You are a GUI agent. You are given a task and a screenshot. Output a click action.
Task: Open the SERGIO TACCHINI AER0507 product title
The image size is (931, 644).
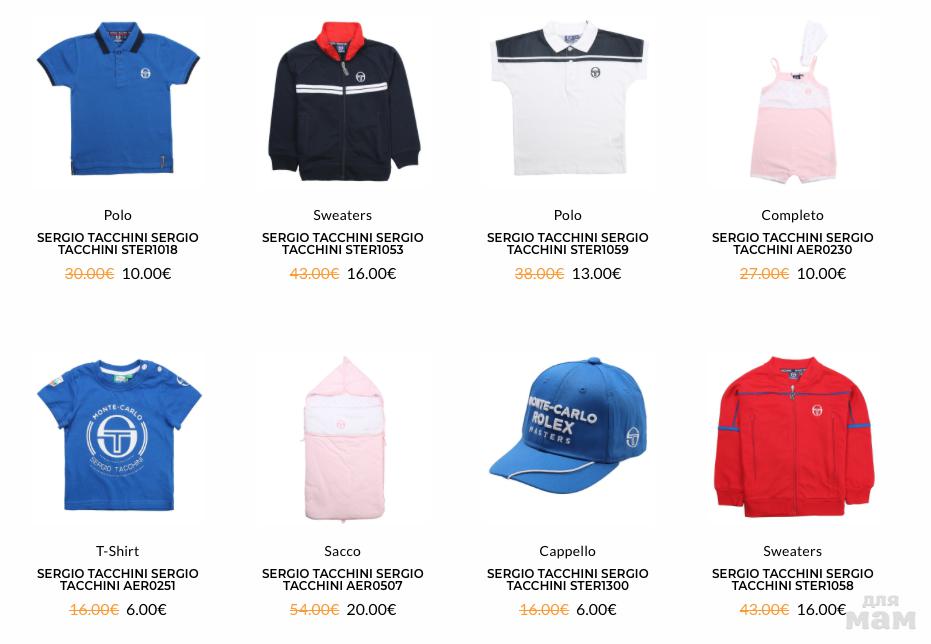tap(343, 579)
